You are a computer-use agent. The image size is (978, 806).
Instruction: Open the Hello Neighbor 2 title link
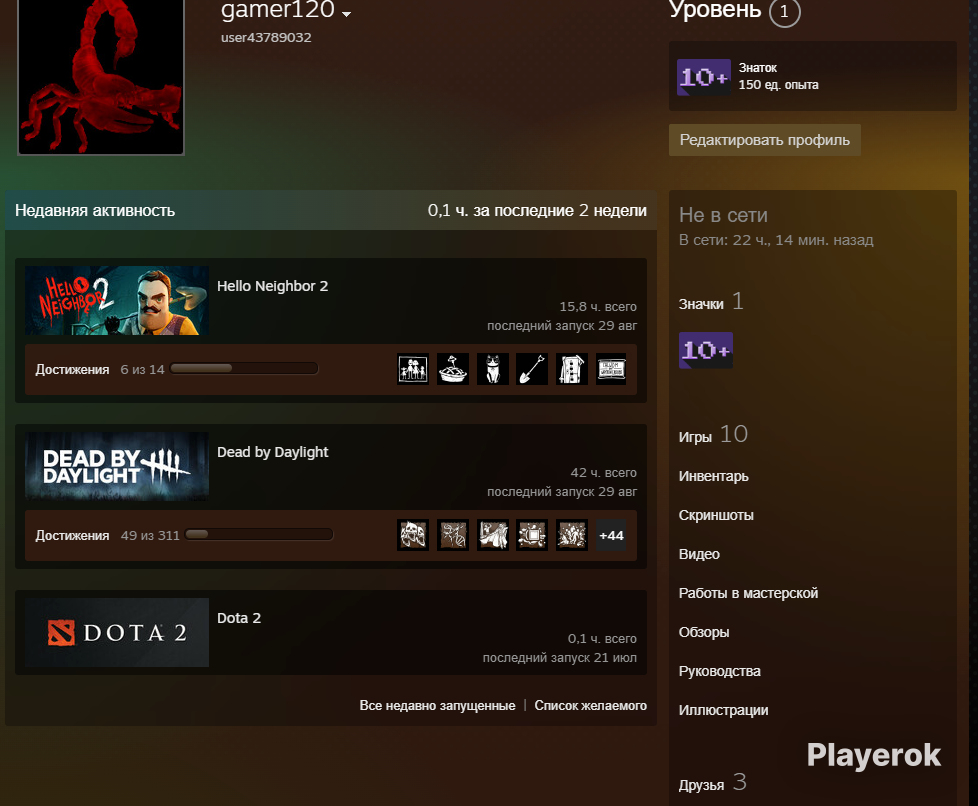pos(273,286)
